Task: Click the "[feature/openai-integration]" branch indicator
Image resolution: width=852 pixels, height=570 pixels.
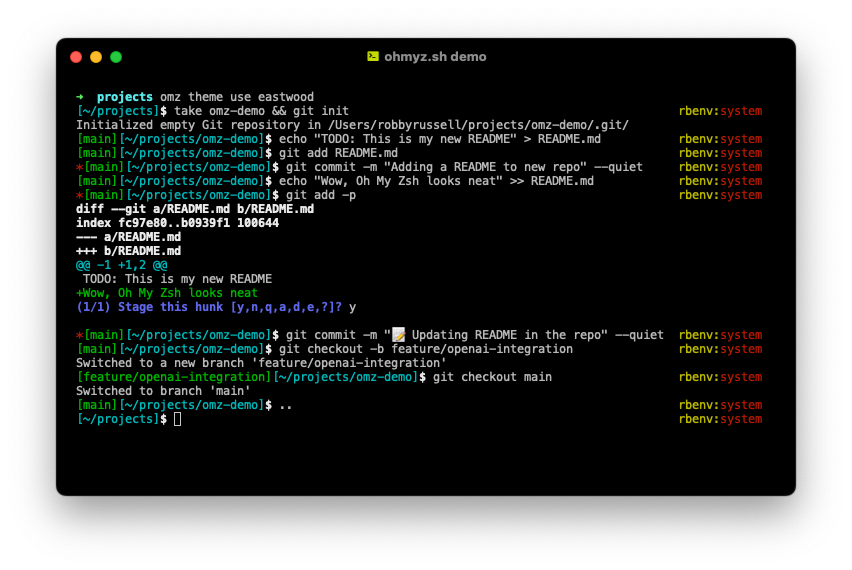Action: (174, 377)
